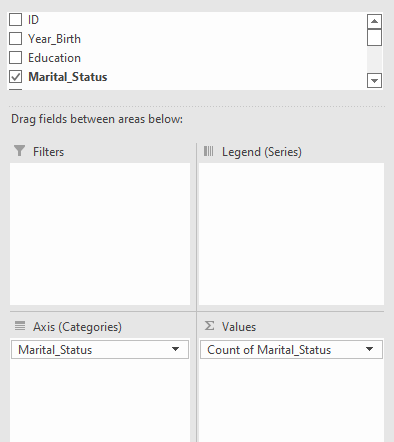Viewport: 394px width, 442px height.
Task: Select the Education field label
Action: (x=54, y=58)
